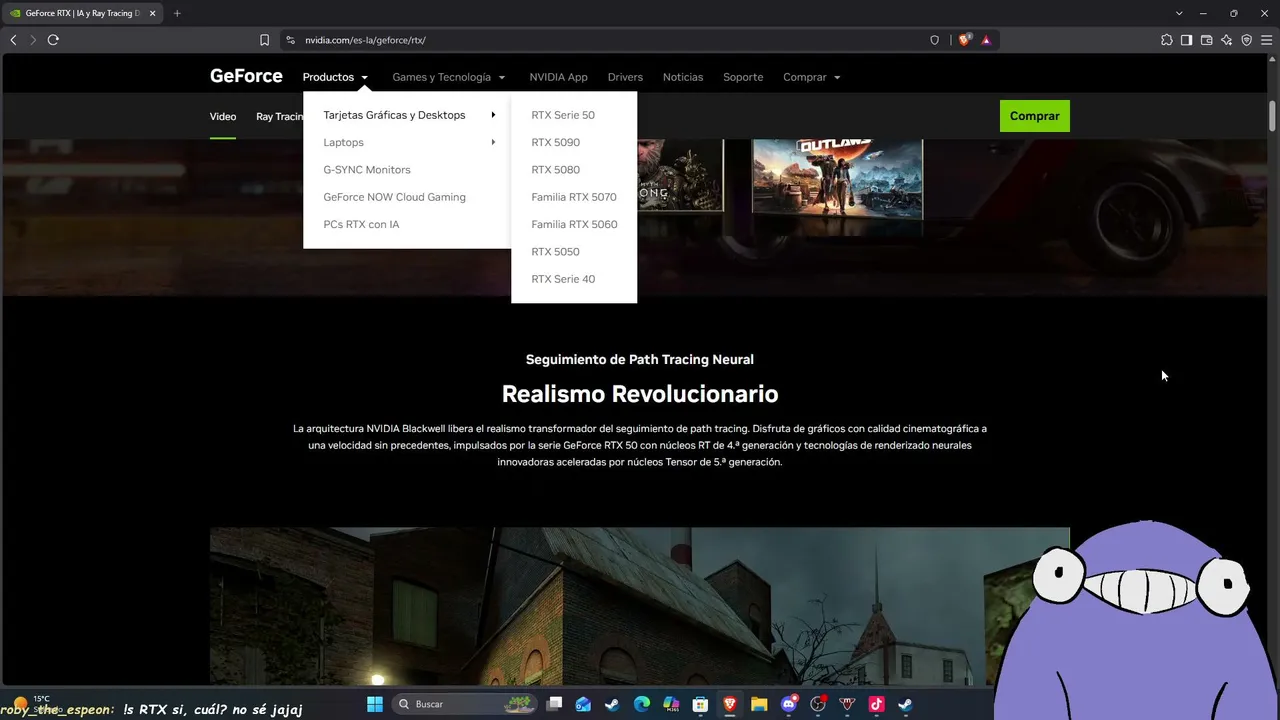
Task: Open Discord from the taskbar
Action: (789, 704)
